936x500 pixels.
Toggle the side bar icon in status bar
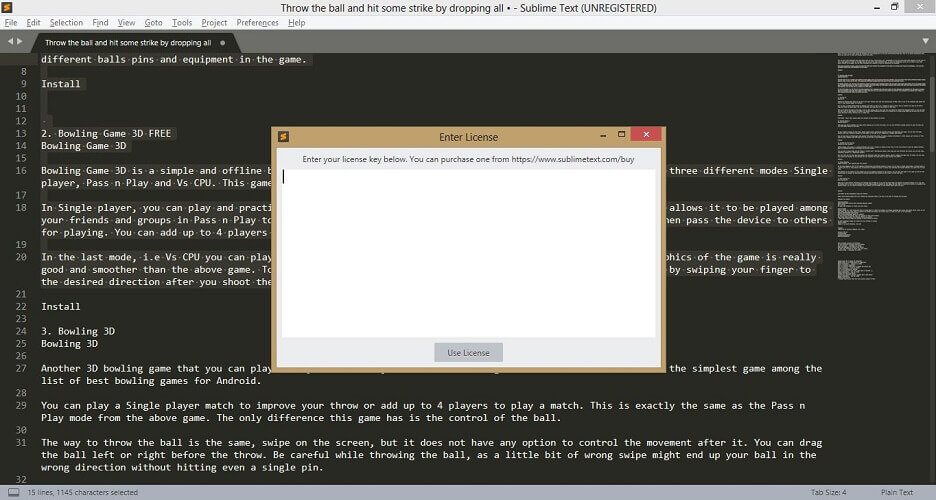pyautogui.click(x=13, y=492)
